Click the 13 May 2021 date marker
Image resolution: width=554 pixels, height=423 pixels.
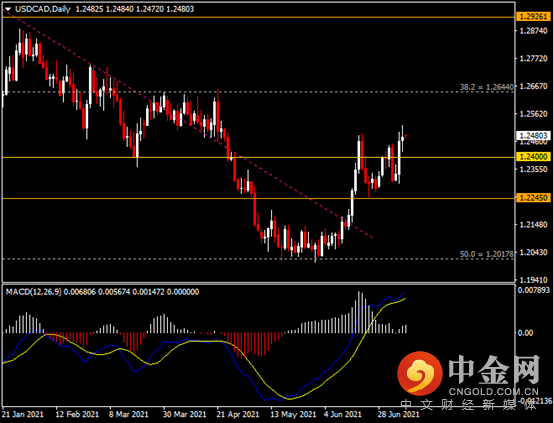tap(293, 414)
